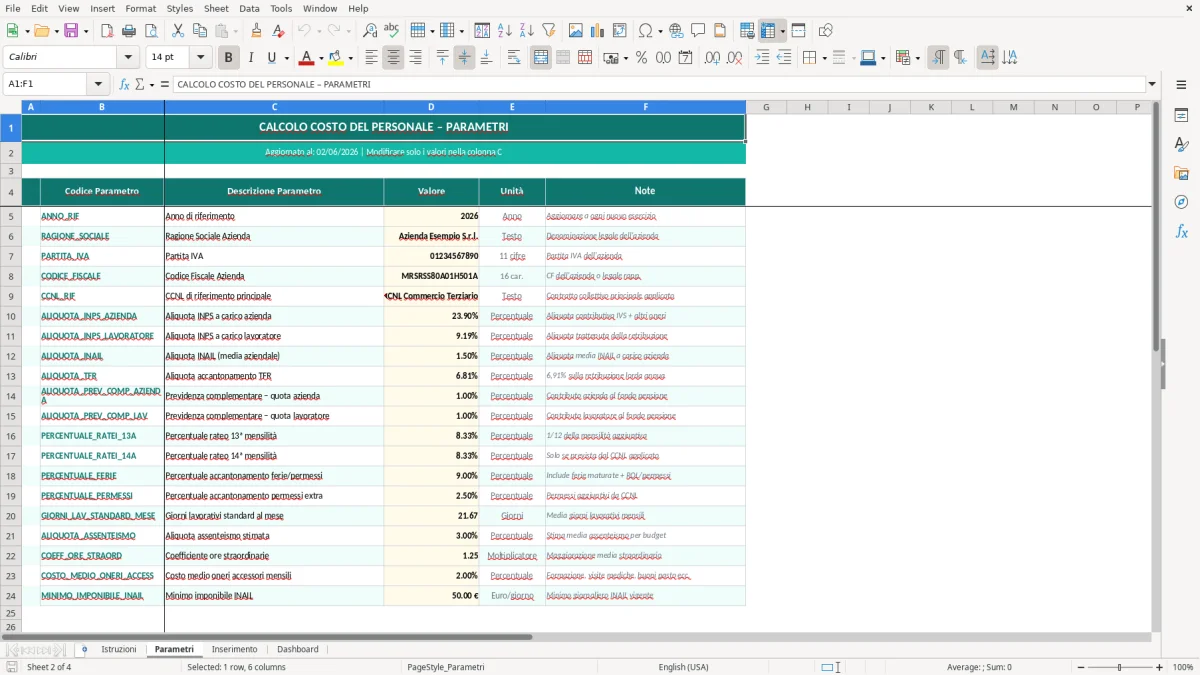The height and width of the screenshot is (675, 1200).
Task: Click the Formula equals button
Action: [165, 84]
